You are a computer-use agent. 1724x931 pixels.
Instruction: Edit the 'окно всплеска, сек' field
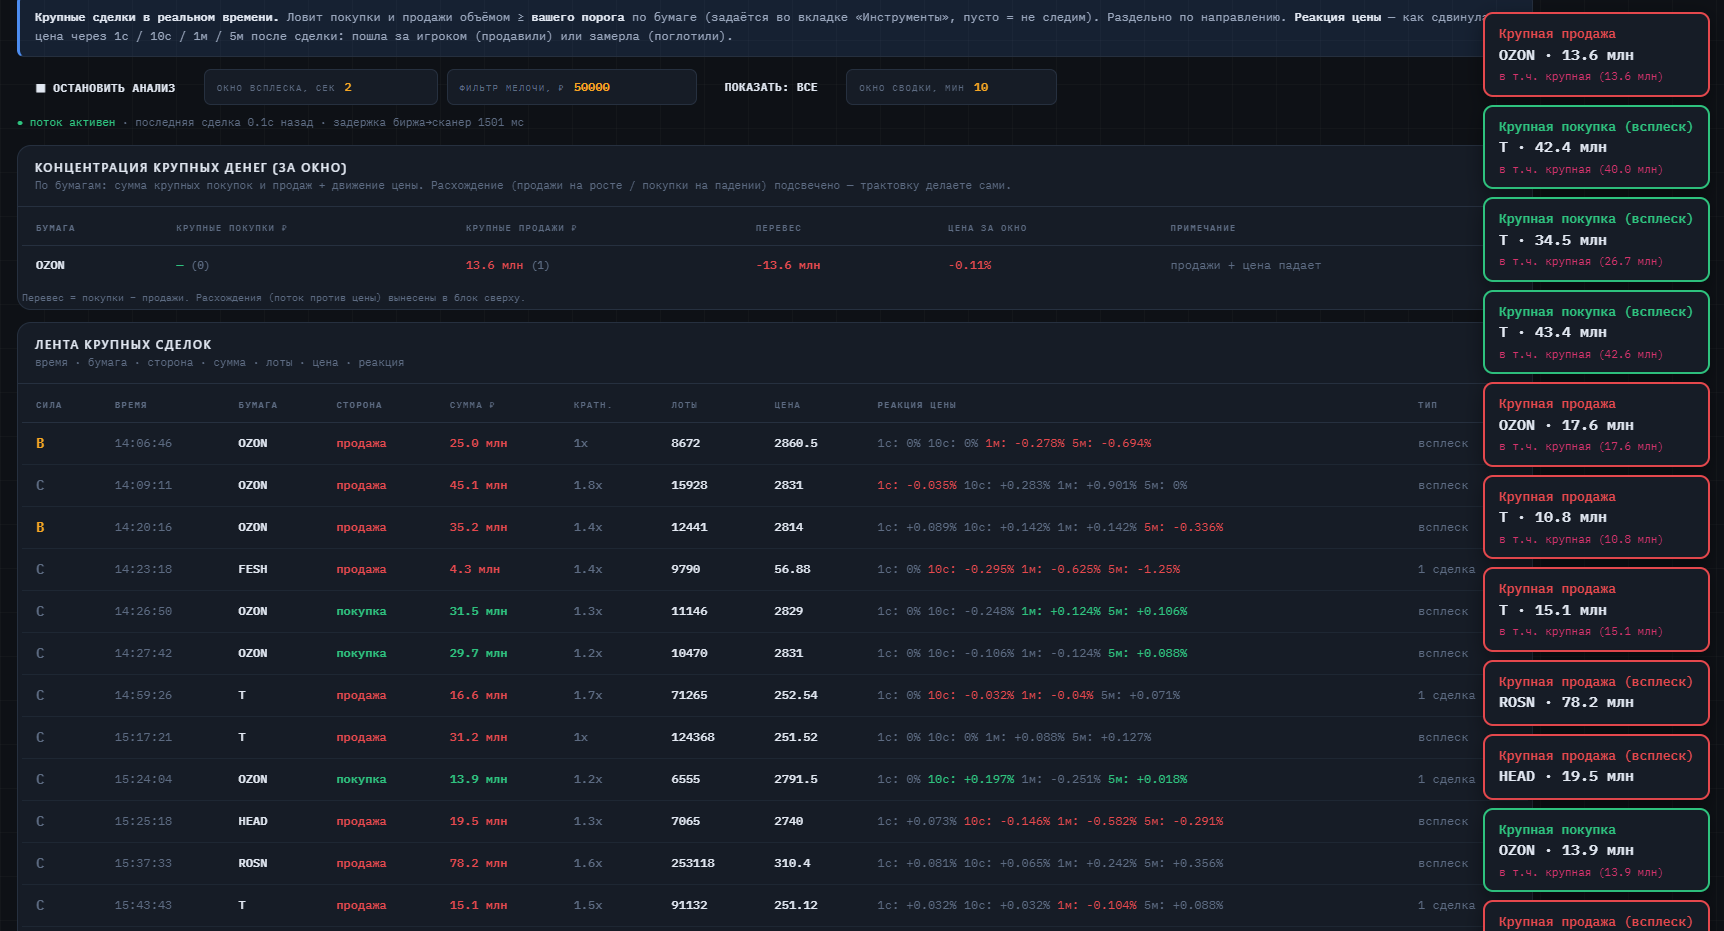tap(321, 87)
